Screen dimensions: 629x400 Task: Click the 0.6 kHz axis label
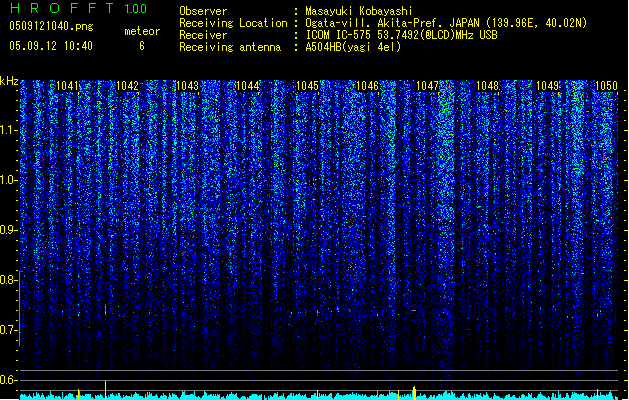8,380
